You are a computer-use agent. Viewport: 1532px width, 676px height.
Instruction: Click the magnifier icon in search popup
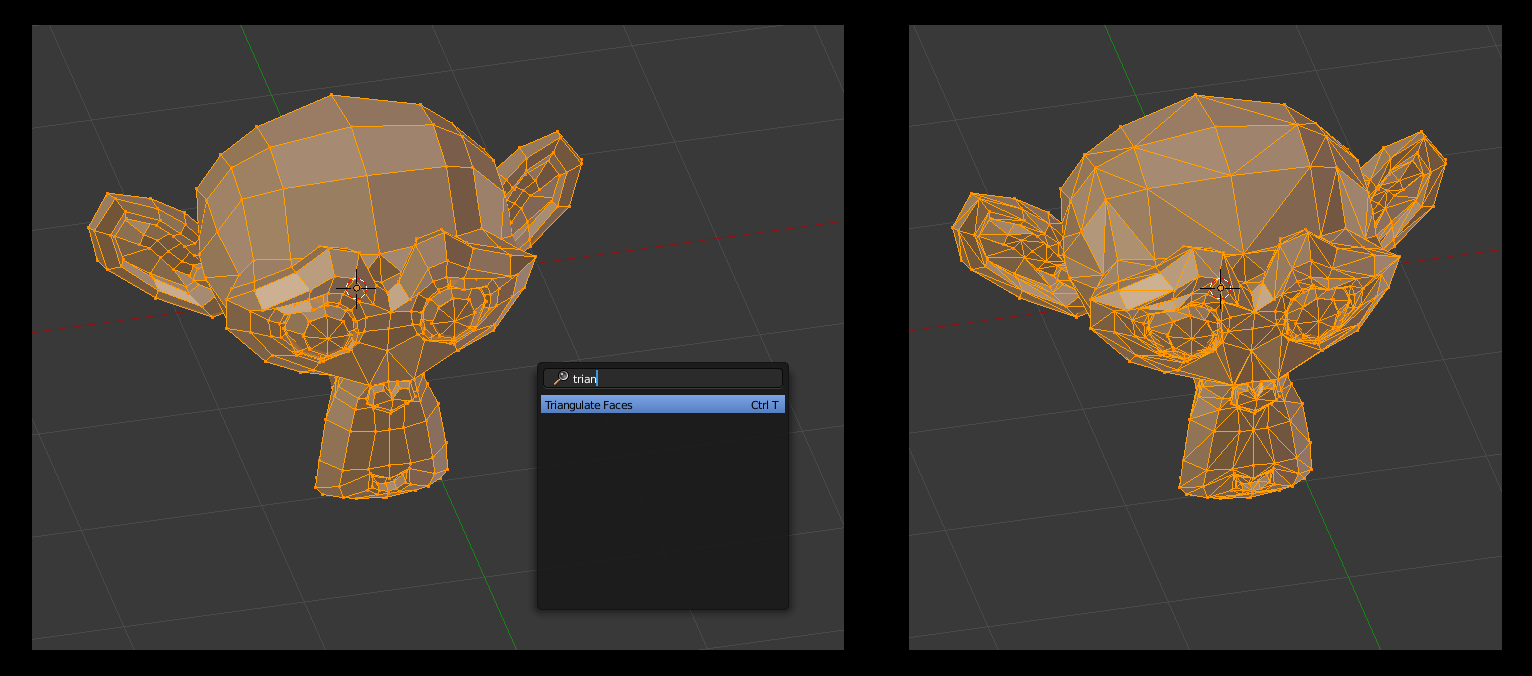(560, 378)
